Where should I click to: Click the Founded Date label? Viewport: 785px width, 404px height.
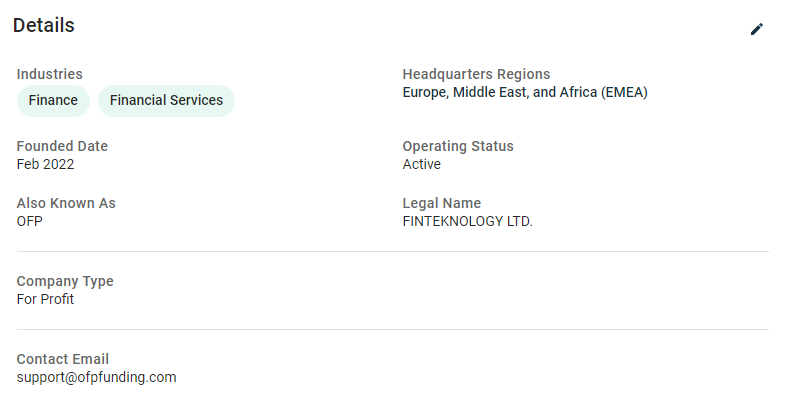[62, 146]
